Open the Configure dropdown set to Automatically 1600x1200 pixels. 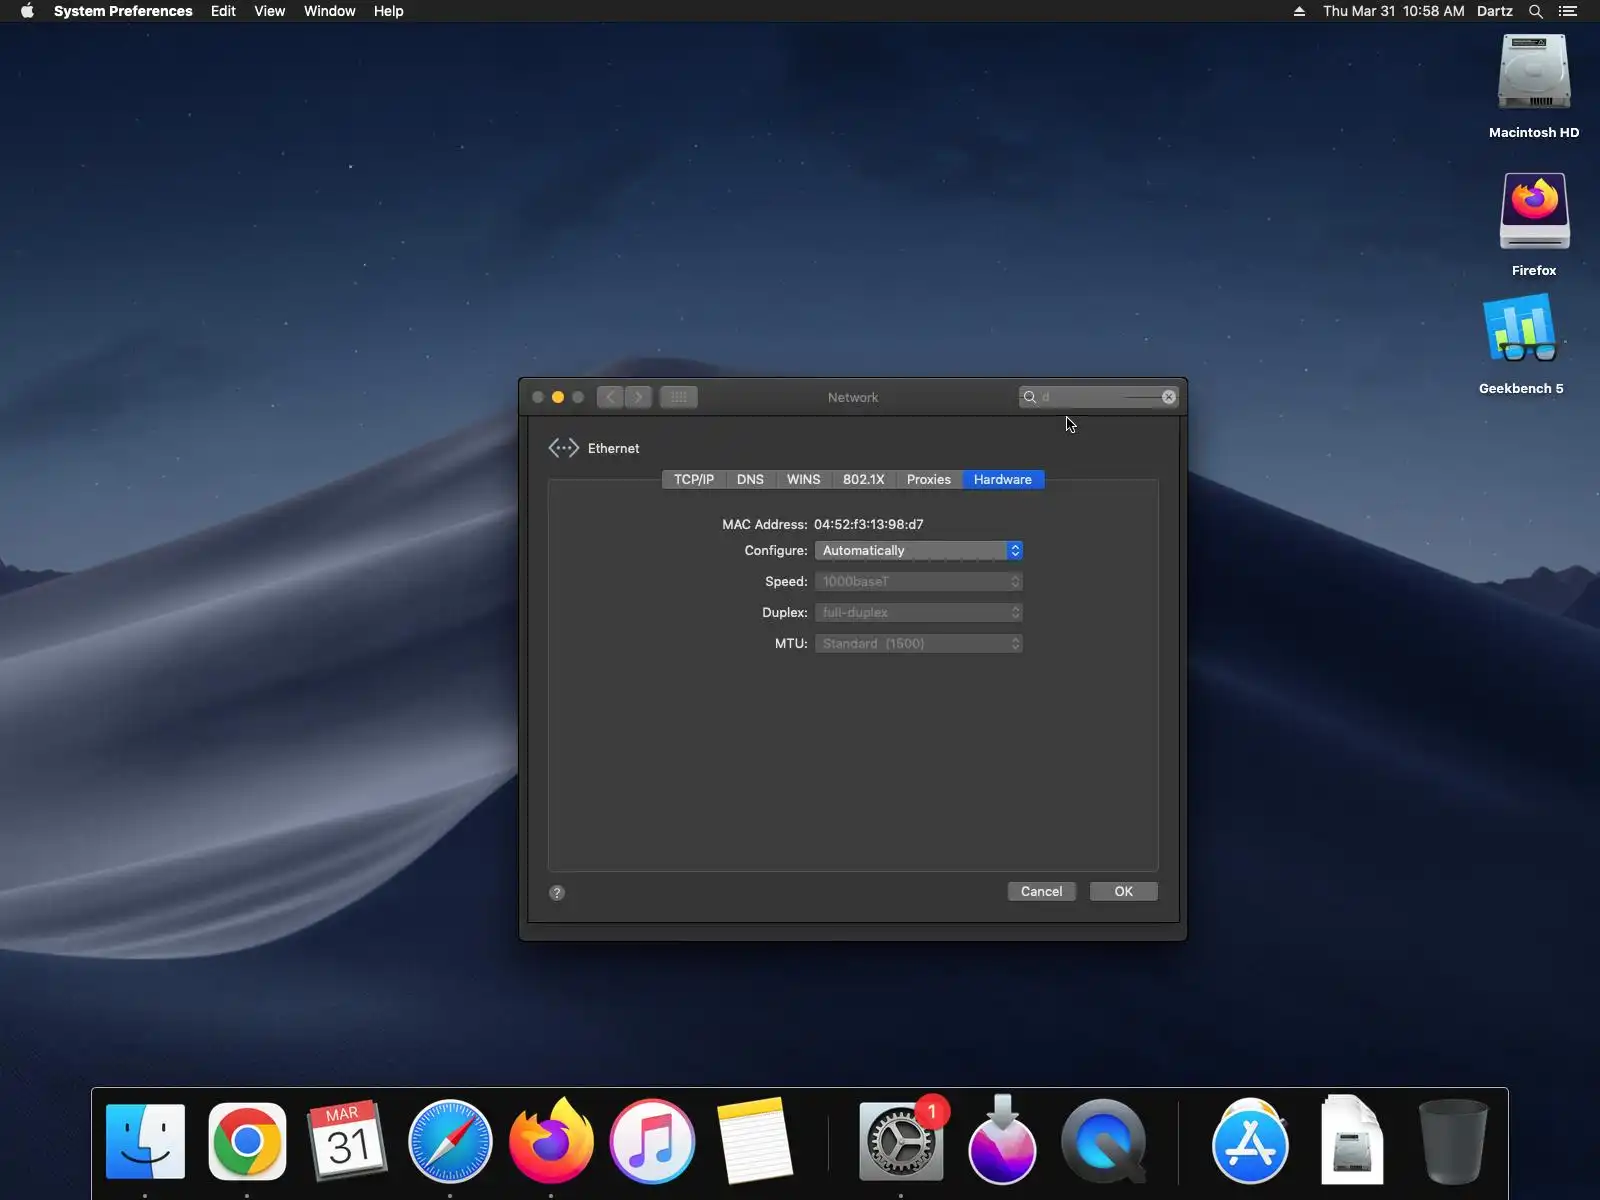[918, 551]
